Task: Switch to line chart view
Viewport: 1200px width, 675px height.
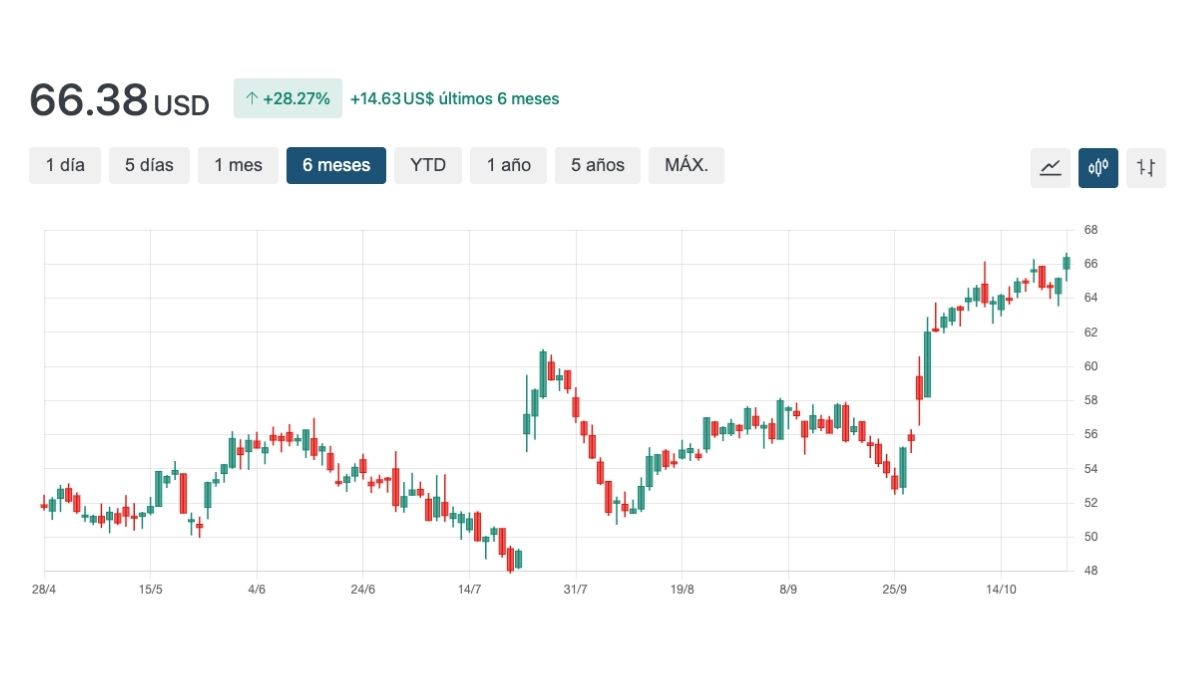Action: click(x=1050, y=167)
